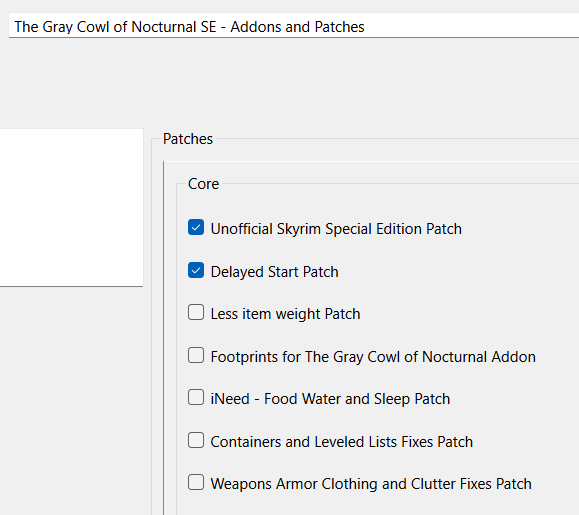The width and height of the screenshot is (579, 515).
Task: Click the 'Unofficial Skyrim Special Edition Patch' label text
Action: pyautogui.click(x=336, y=229)
